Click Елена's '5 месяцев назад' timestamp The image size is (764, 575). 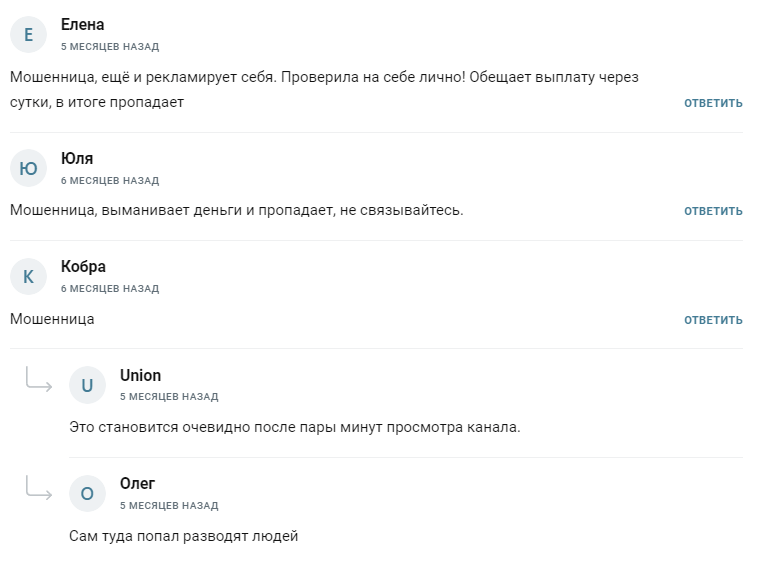[x=109, y=47]
